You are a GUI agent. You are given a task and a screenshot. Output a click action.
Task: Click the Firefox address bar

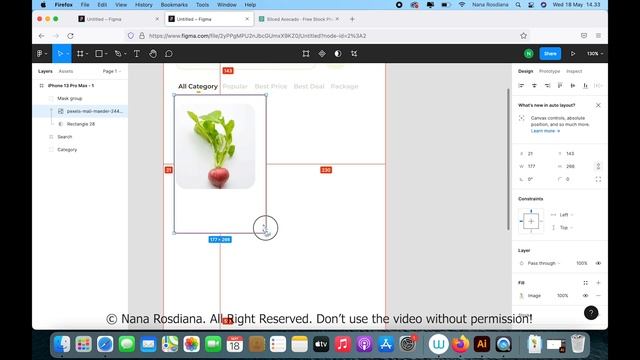click(x=327, y=36)
